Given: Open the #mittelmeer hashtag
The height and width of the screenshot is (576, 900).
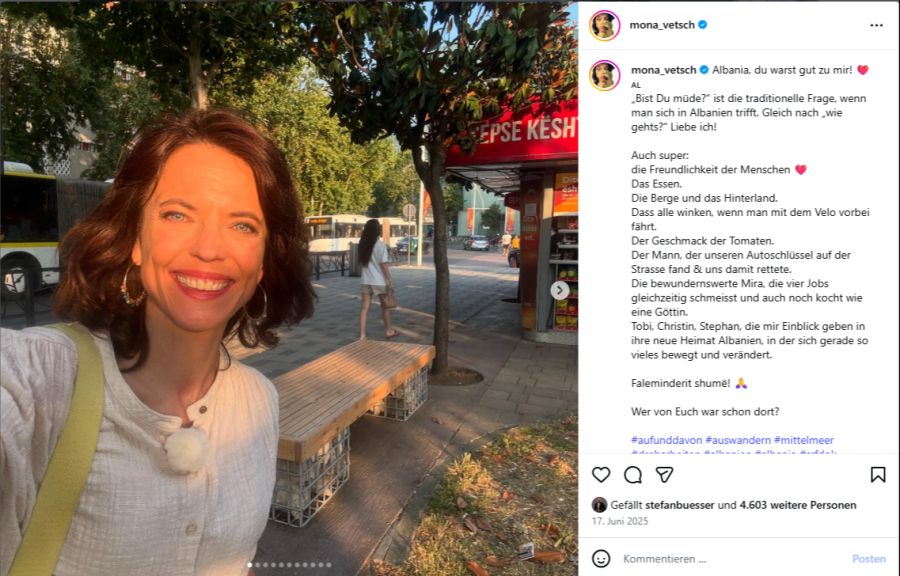Looking at the screenshot, I should [x=804, y=440].
